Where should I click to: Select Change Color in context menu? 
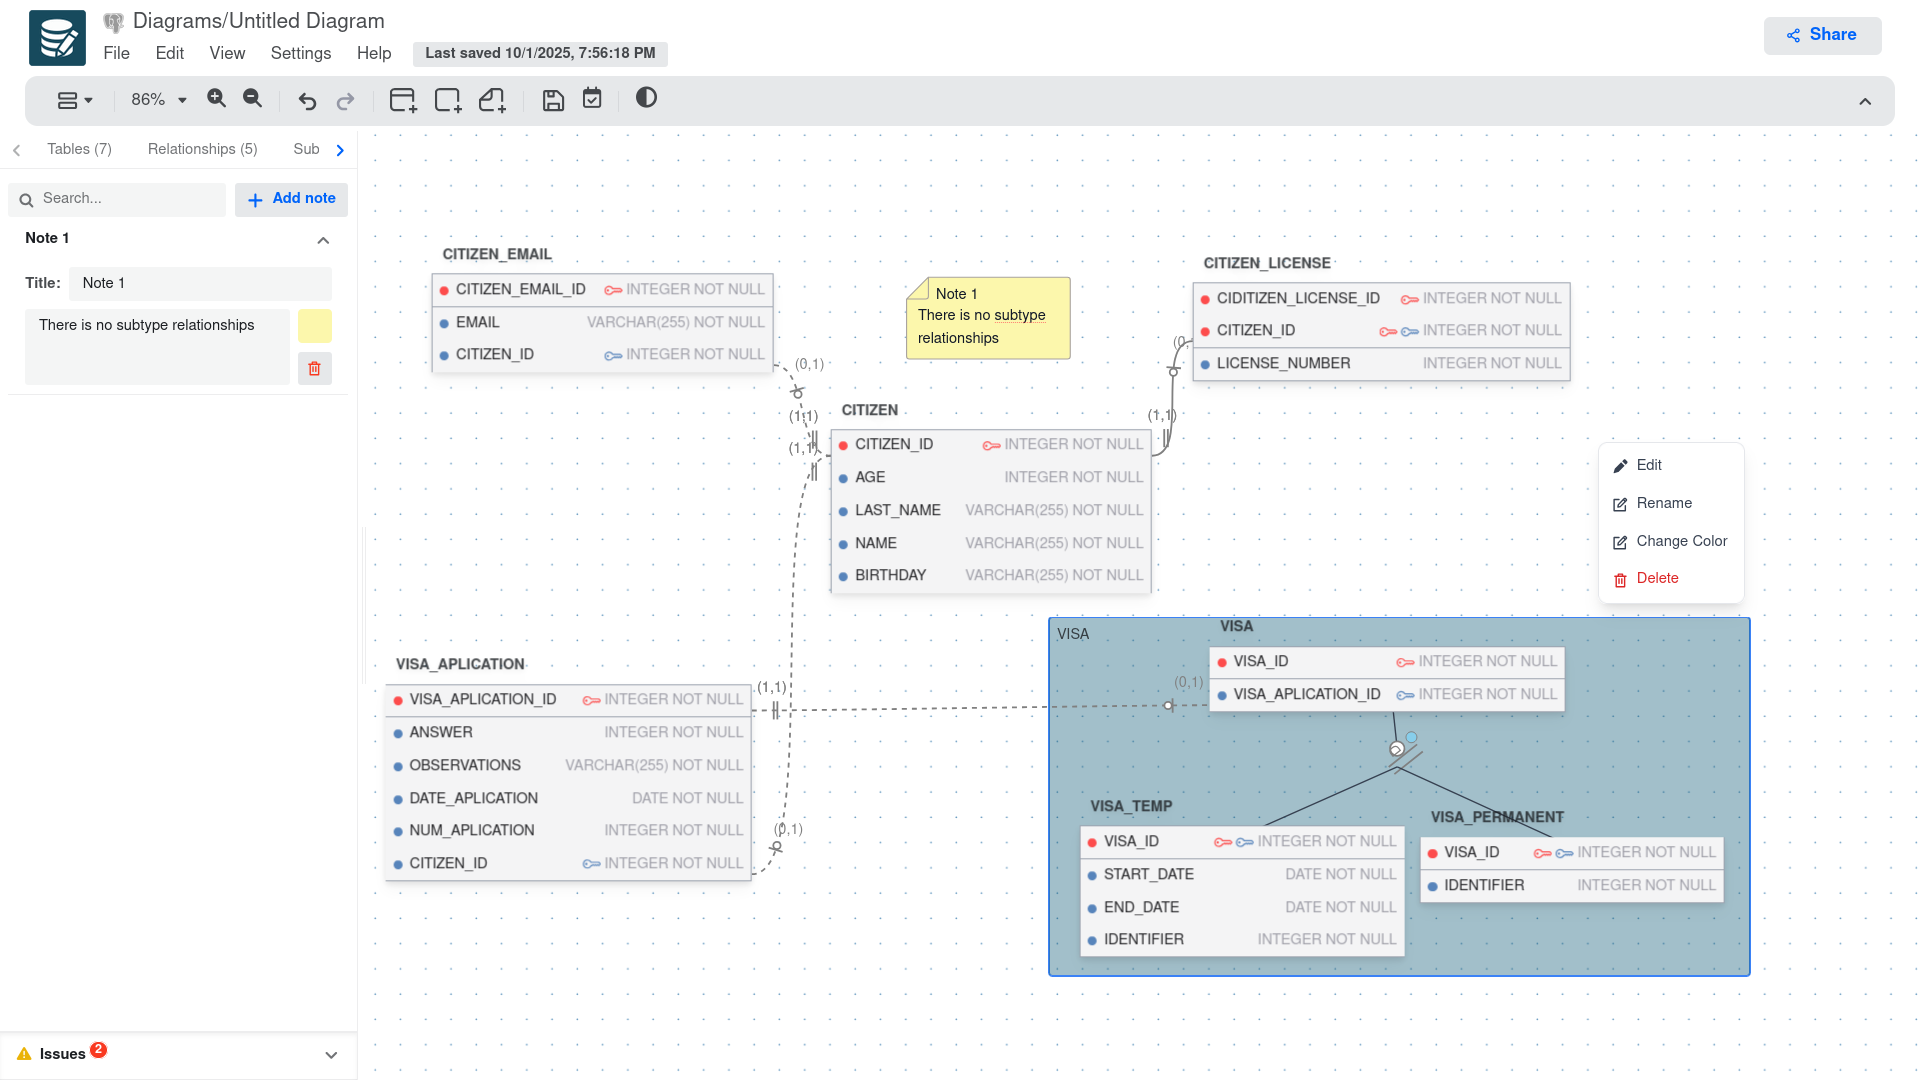[1681, 541]
